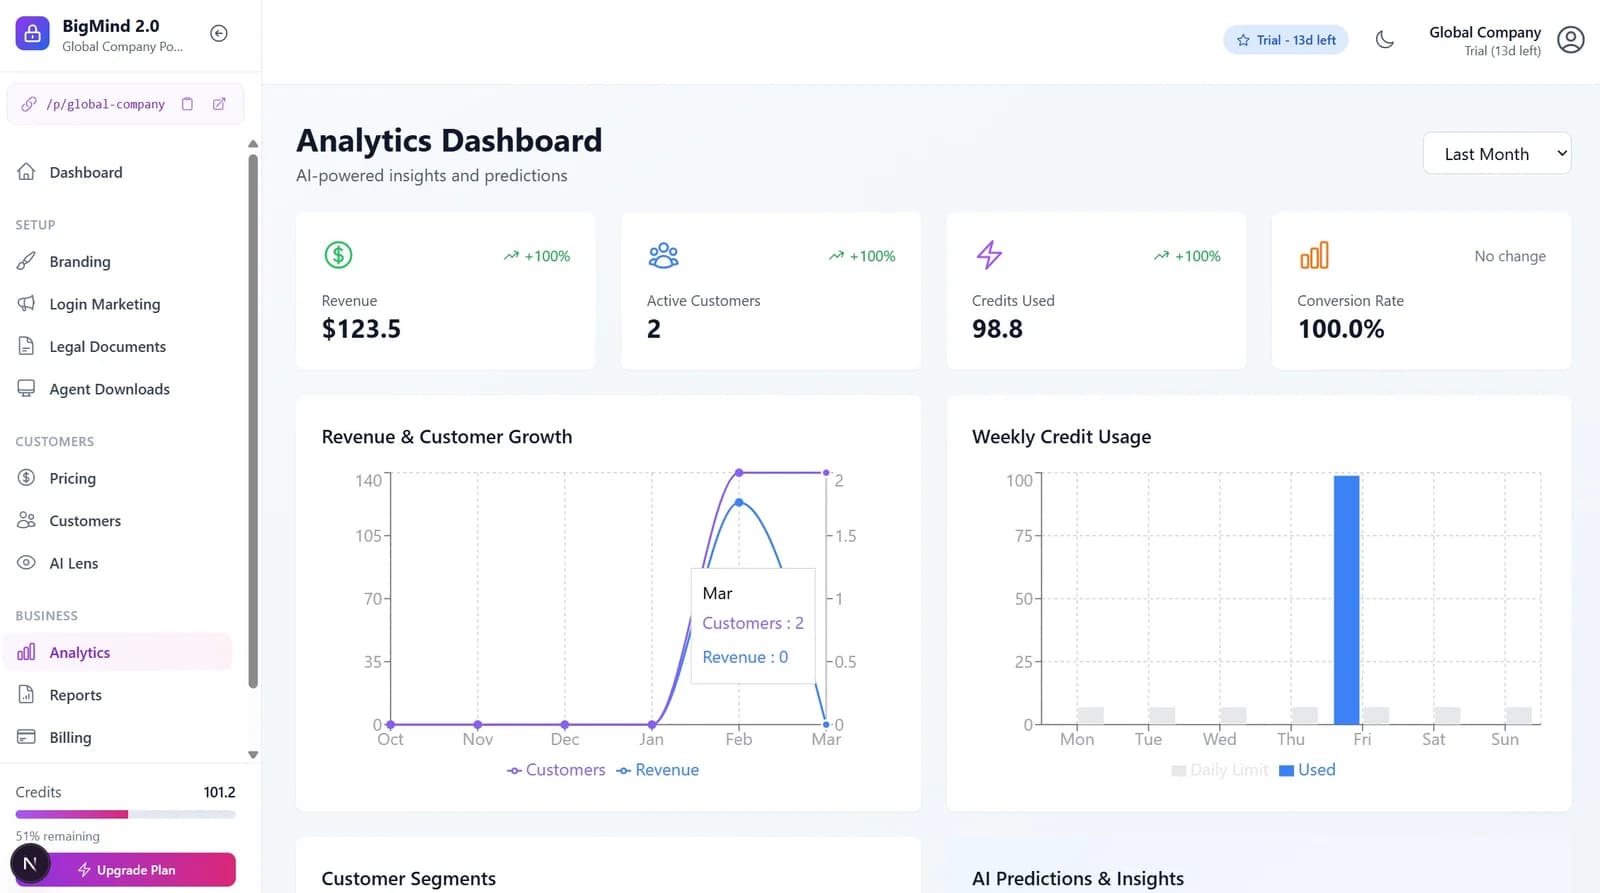1600x893 pixels.
Task: Click the copy portal URL icon
Action: [187, 104]
